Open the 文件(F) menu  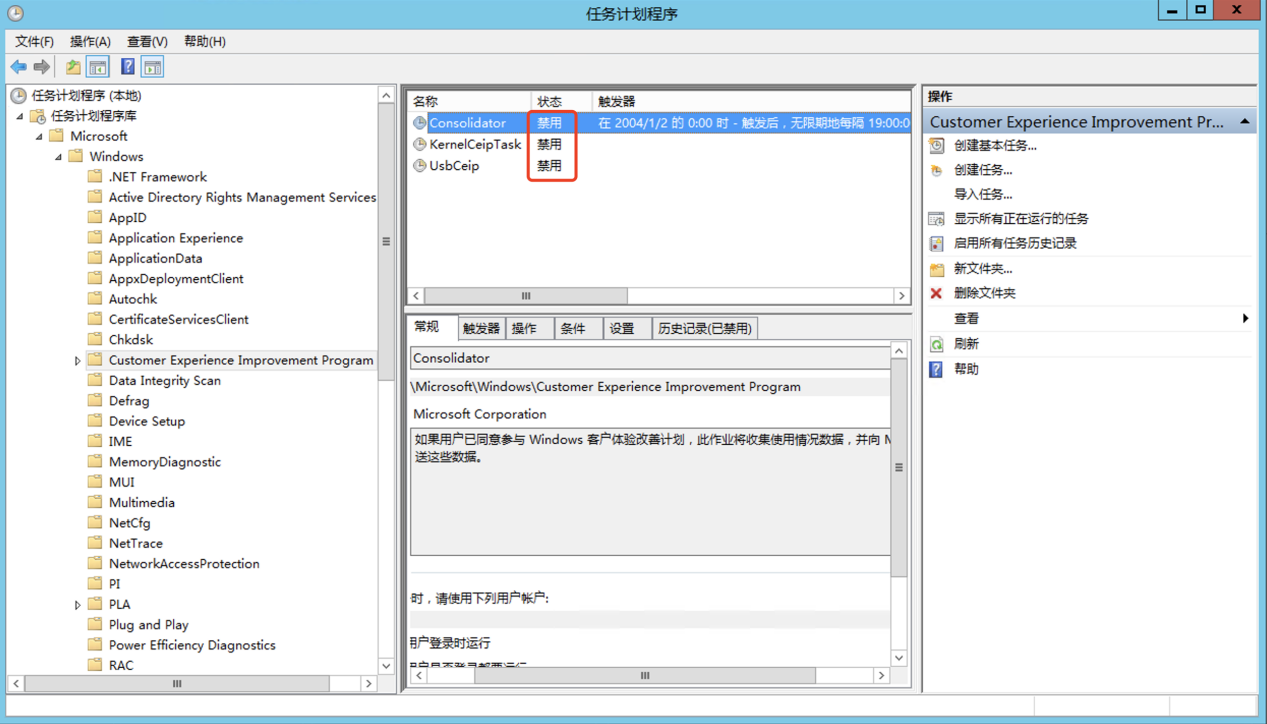point(34,41)
